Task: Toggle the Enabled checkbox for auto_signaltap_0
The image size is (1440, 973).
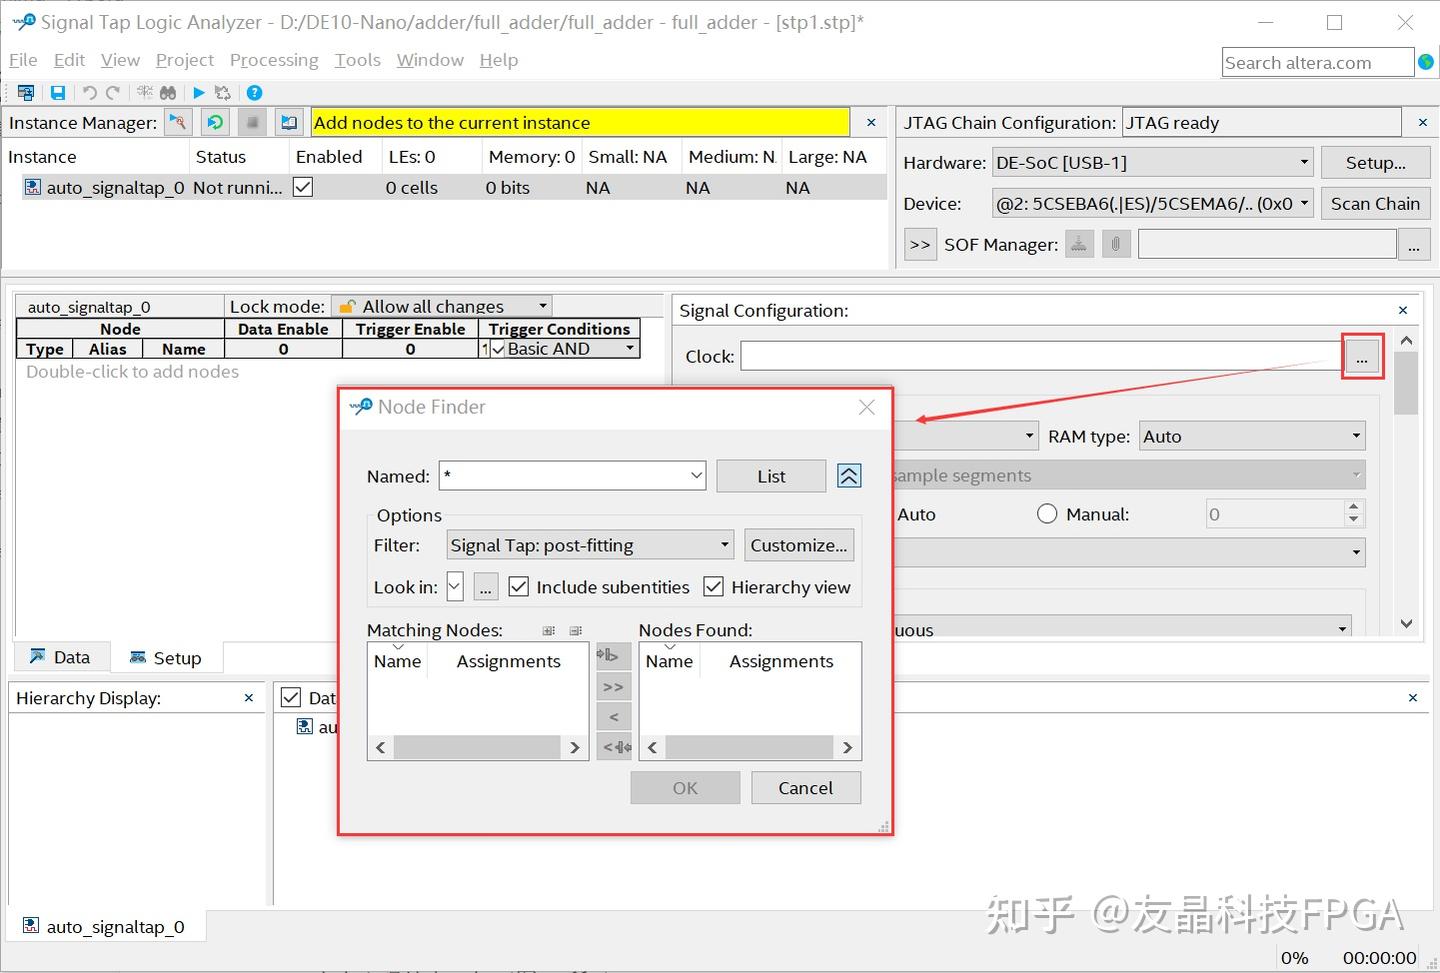Action: (302, 186)
